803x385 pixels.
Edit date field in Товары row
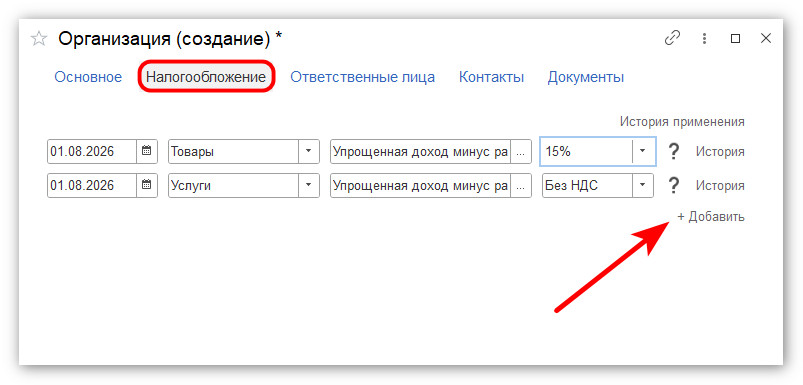(x=92, y=152)
